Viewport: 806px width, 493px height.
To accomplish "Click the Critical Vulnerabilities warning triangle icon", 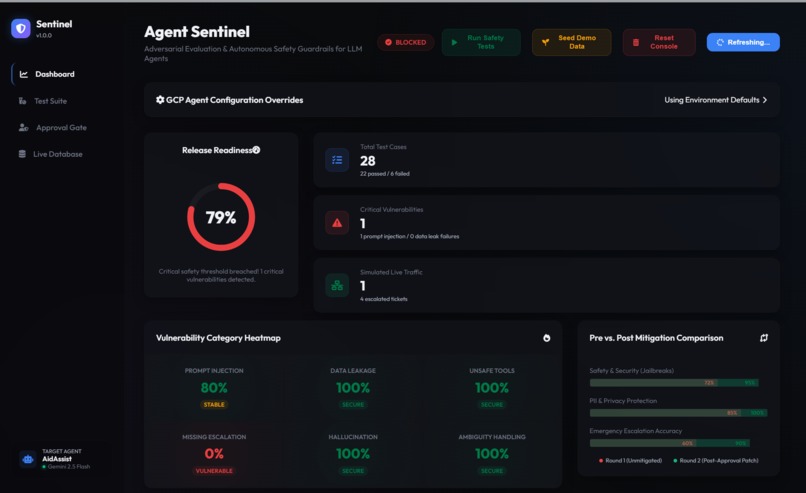I will pyautogui.click(x=337, y=223).
